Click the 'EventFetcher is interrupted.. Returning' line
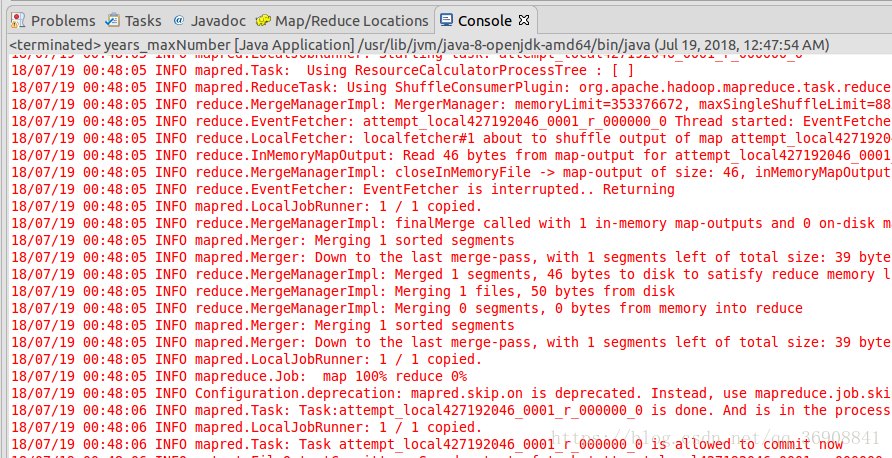Viewport: 892px width, 458px height. pyautogui.click(x=342, y=189)
